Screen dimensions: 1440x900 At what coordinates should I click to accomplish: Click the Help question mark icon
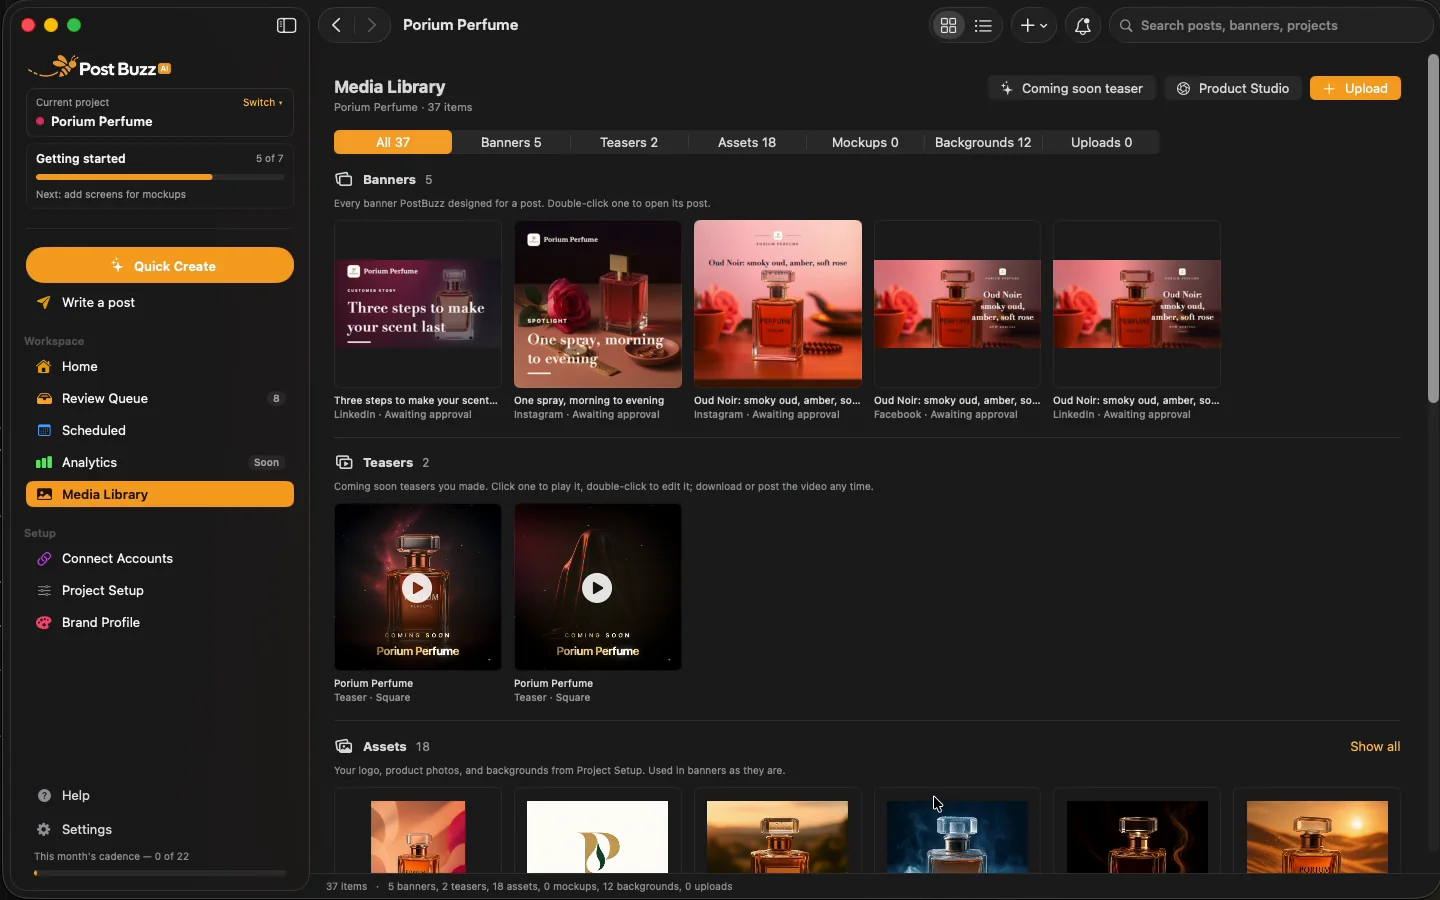(44, 796)
